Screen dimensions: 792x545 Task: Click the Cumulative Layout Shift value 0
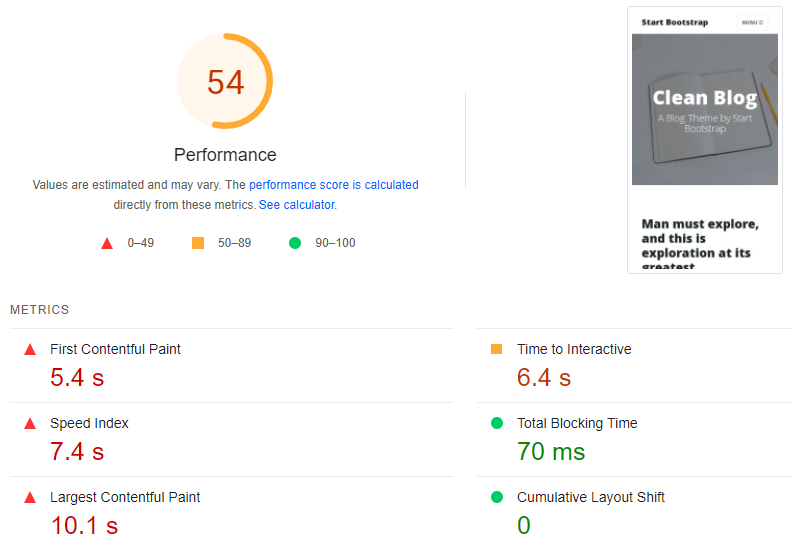(x=524, y=525)
